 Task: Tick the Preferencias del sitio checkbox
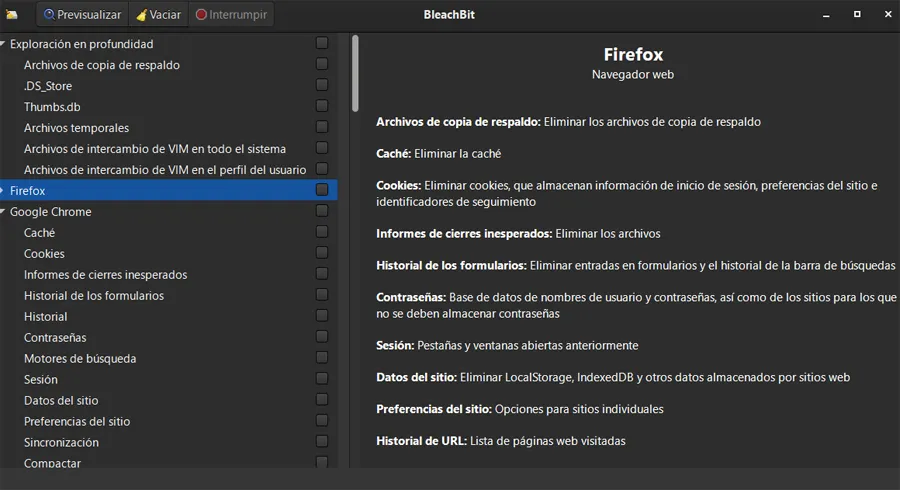coord(322,421)
